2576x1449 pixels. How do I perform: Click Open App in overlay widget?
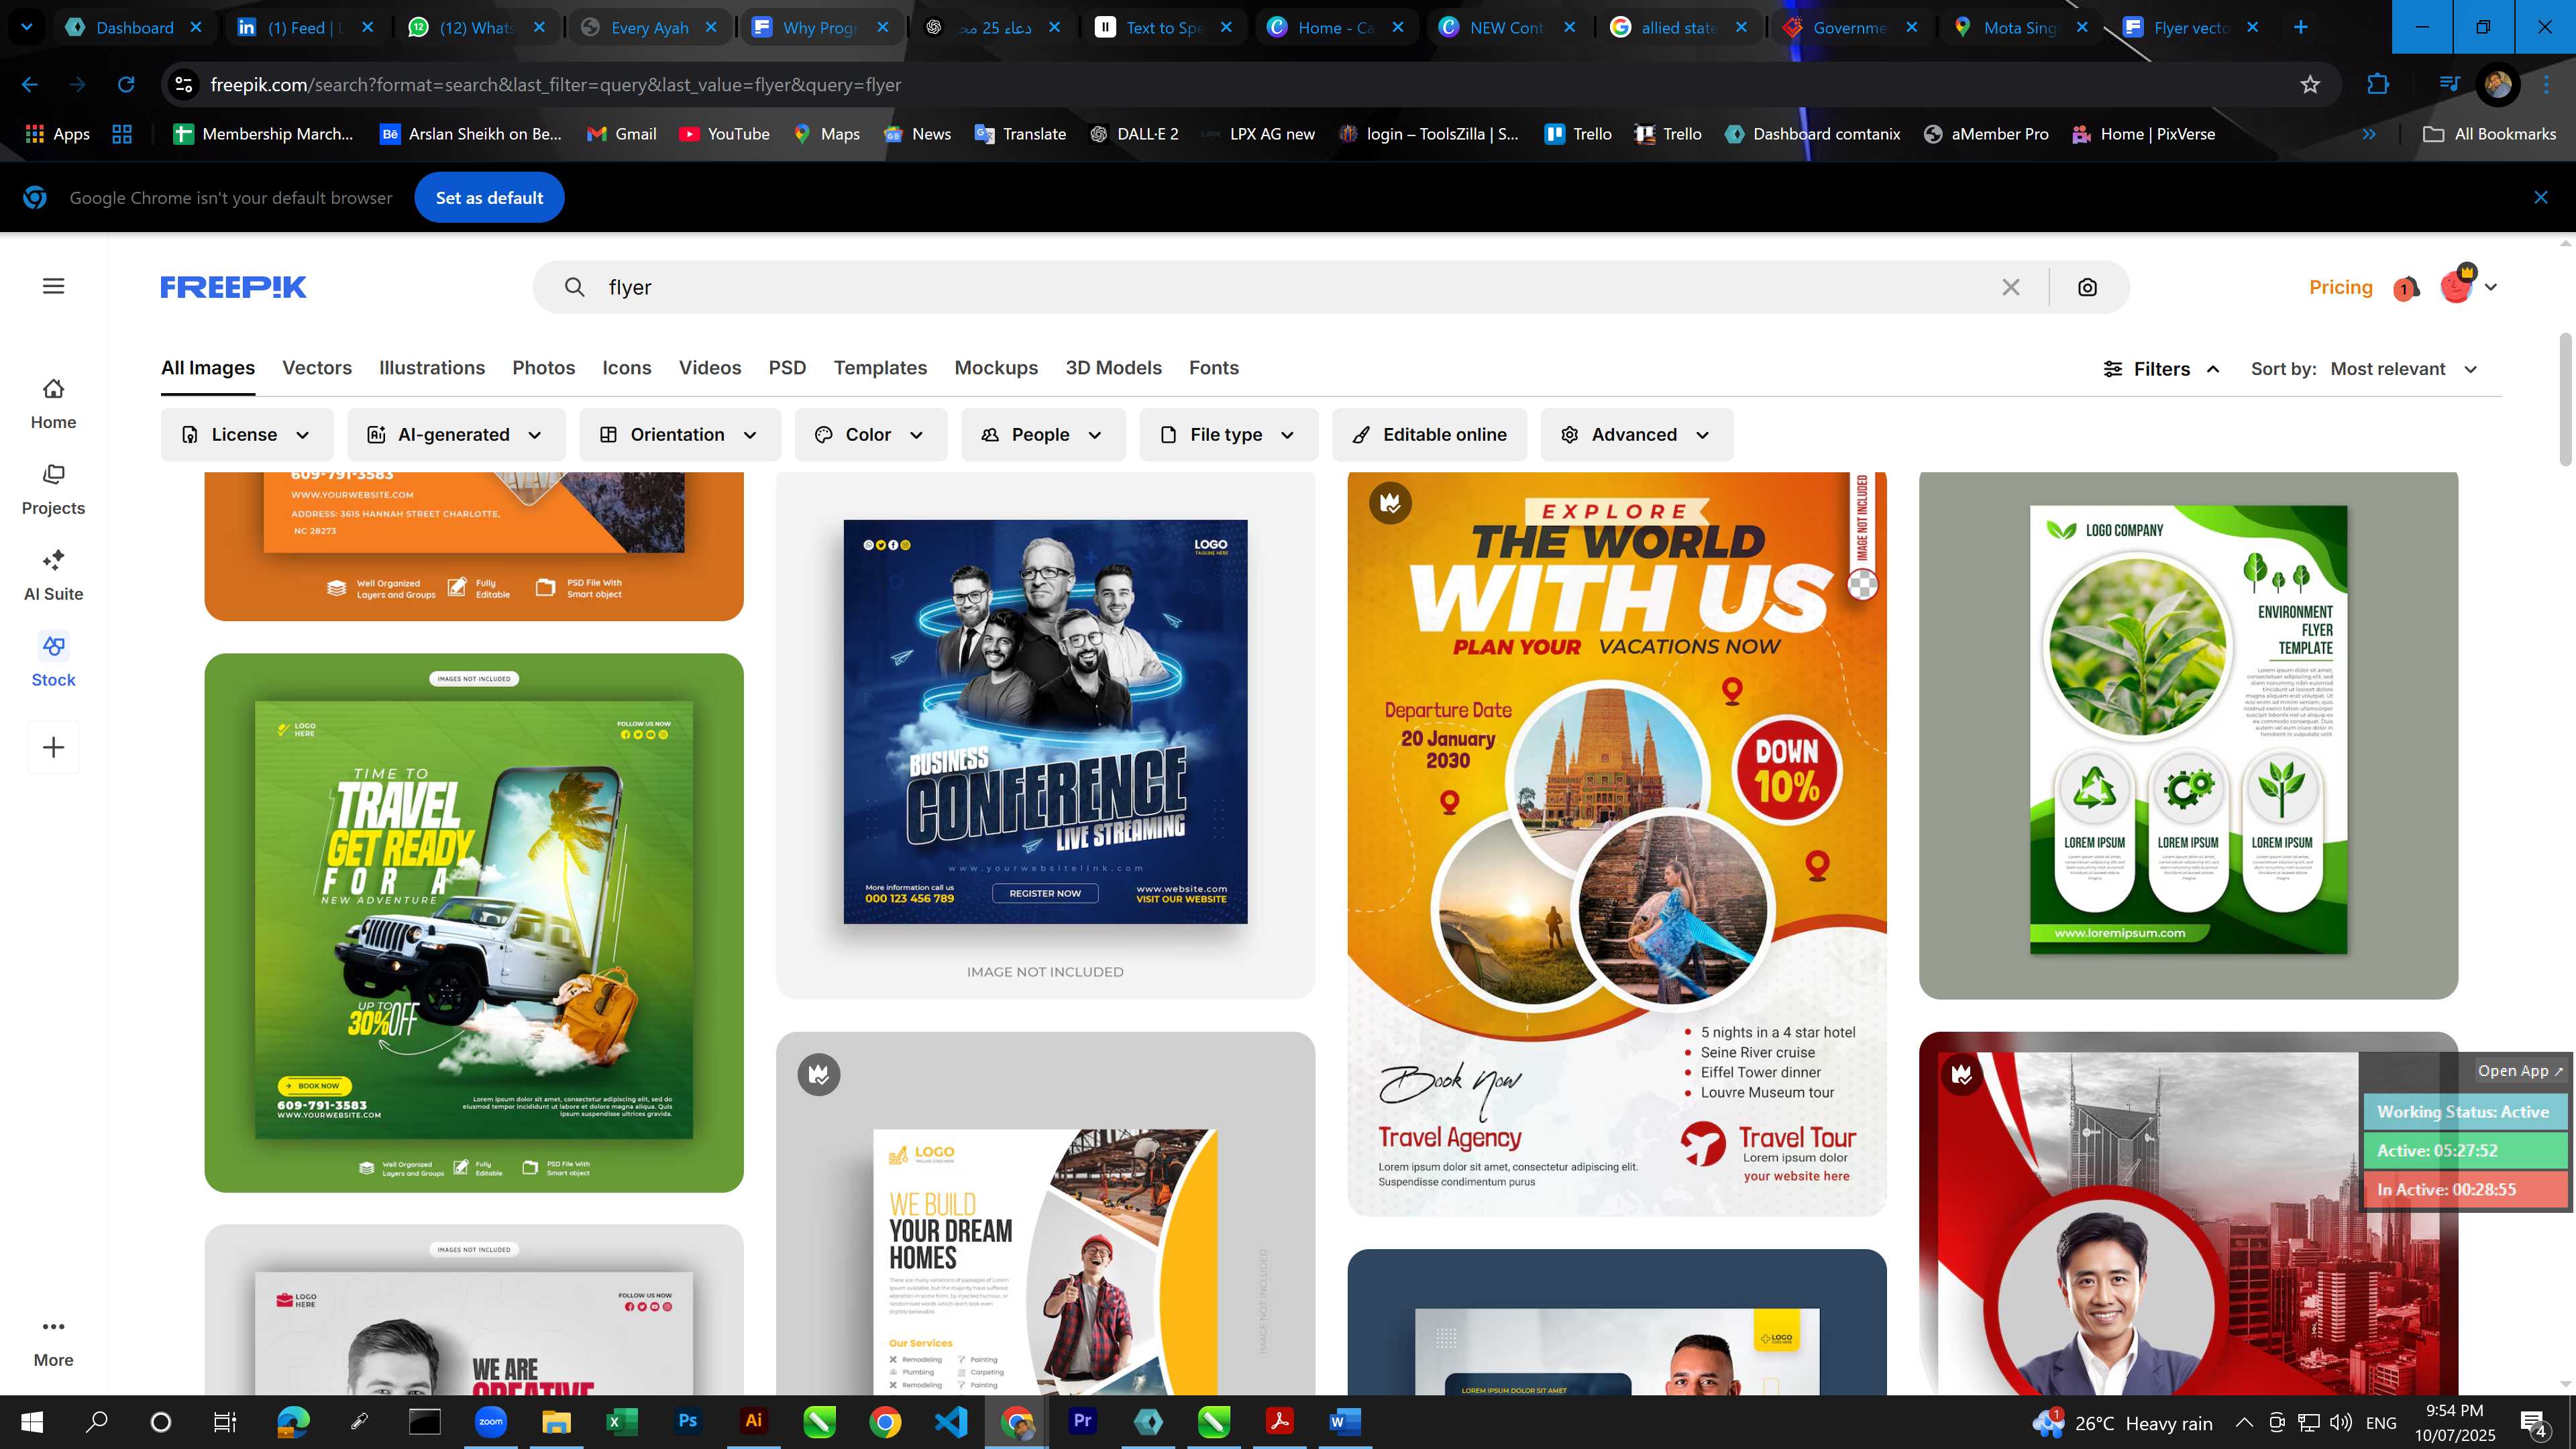pos(2520,1071)
